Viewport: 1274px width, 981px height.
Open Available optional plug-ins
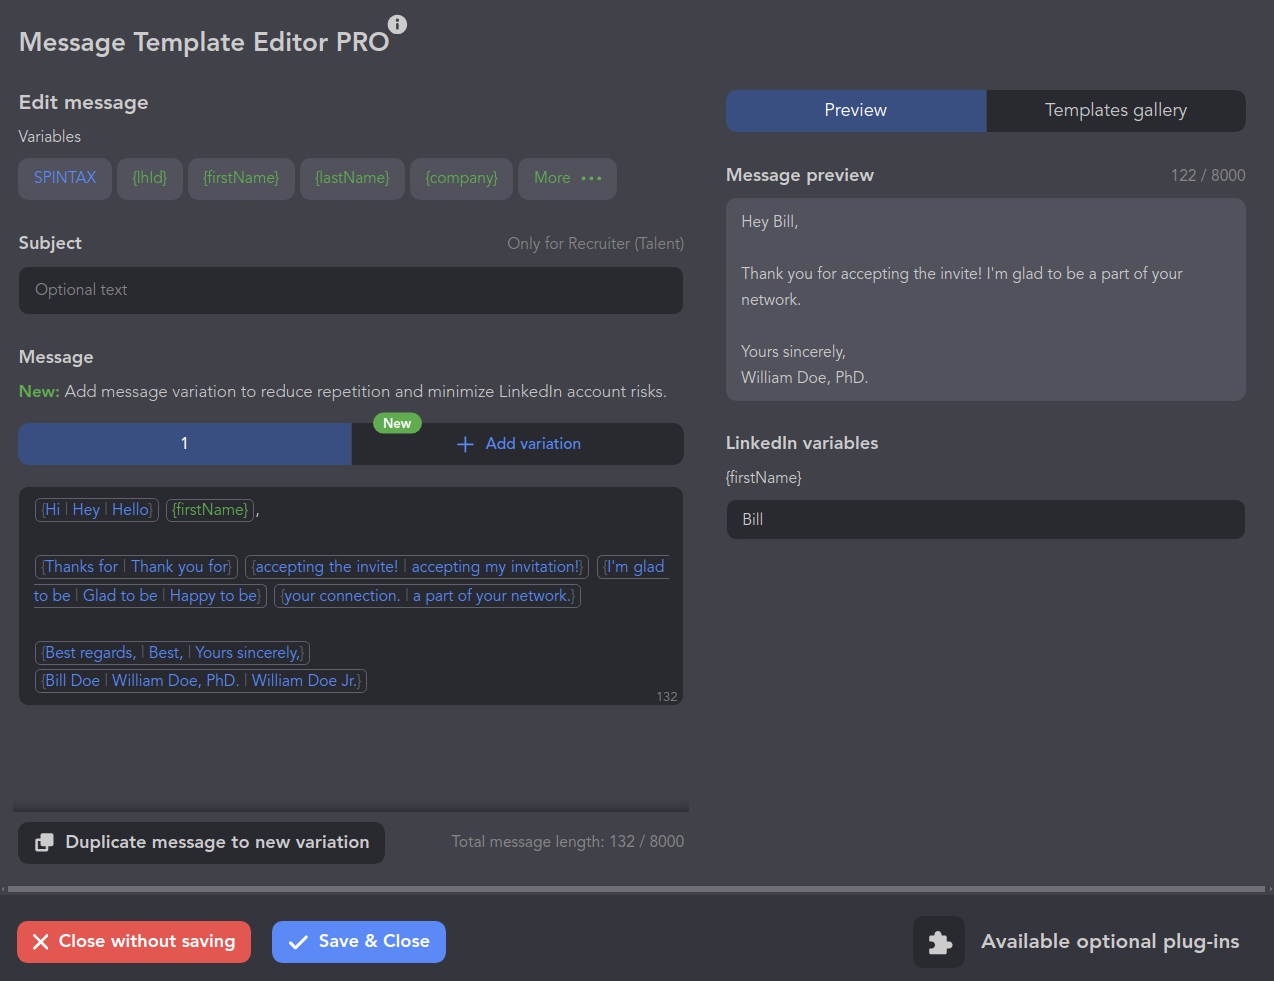point(1109,942)
